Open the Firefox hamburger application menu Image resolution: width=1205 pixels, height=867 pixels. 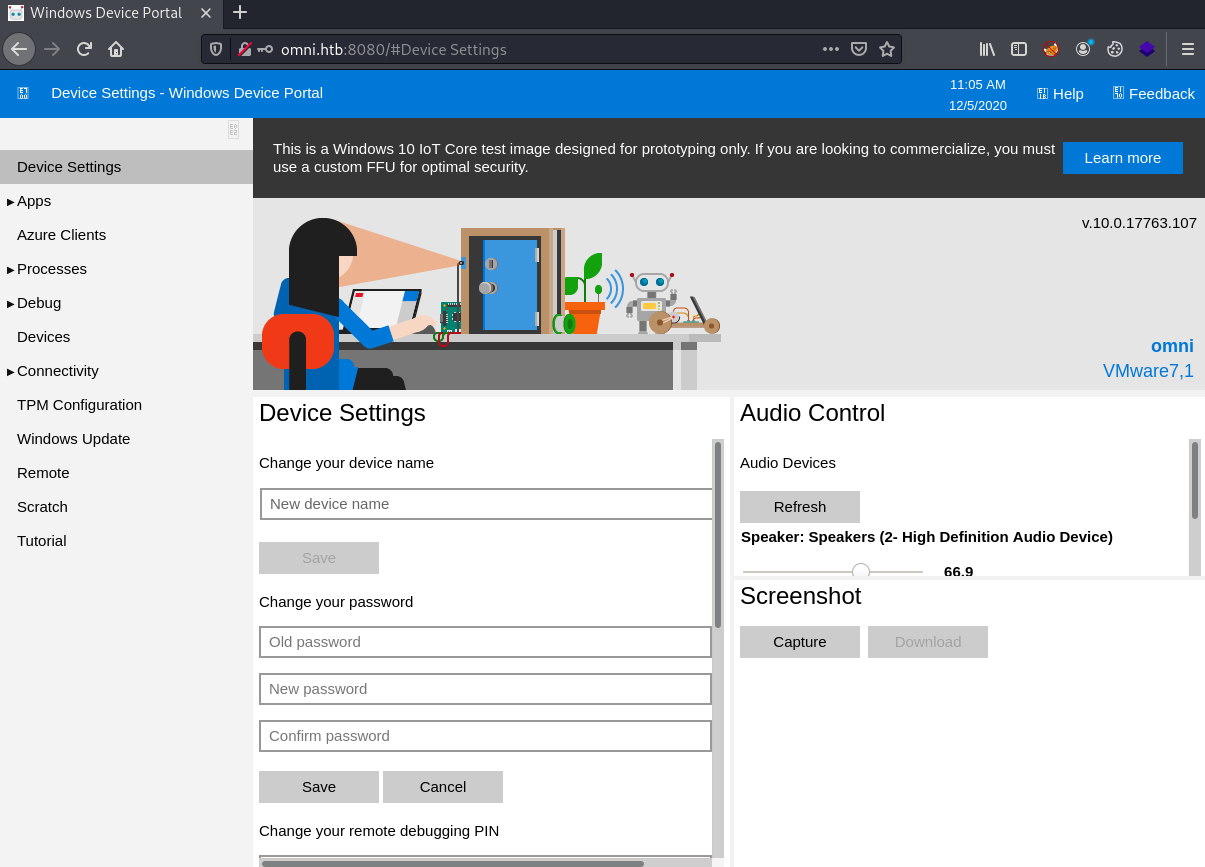click(1187, 49)
